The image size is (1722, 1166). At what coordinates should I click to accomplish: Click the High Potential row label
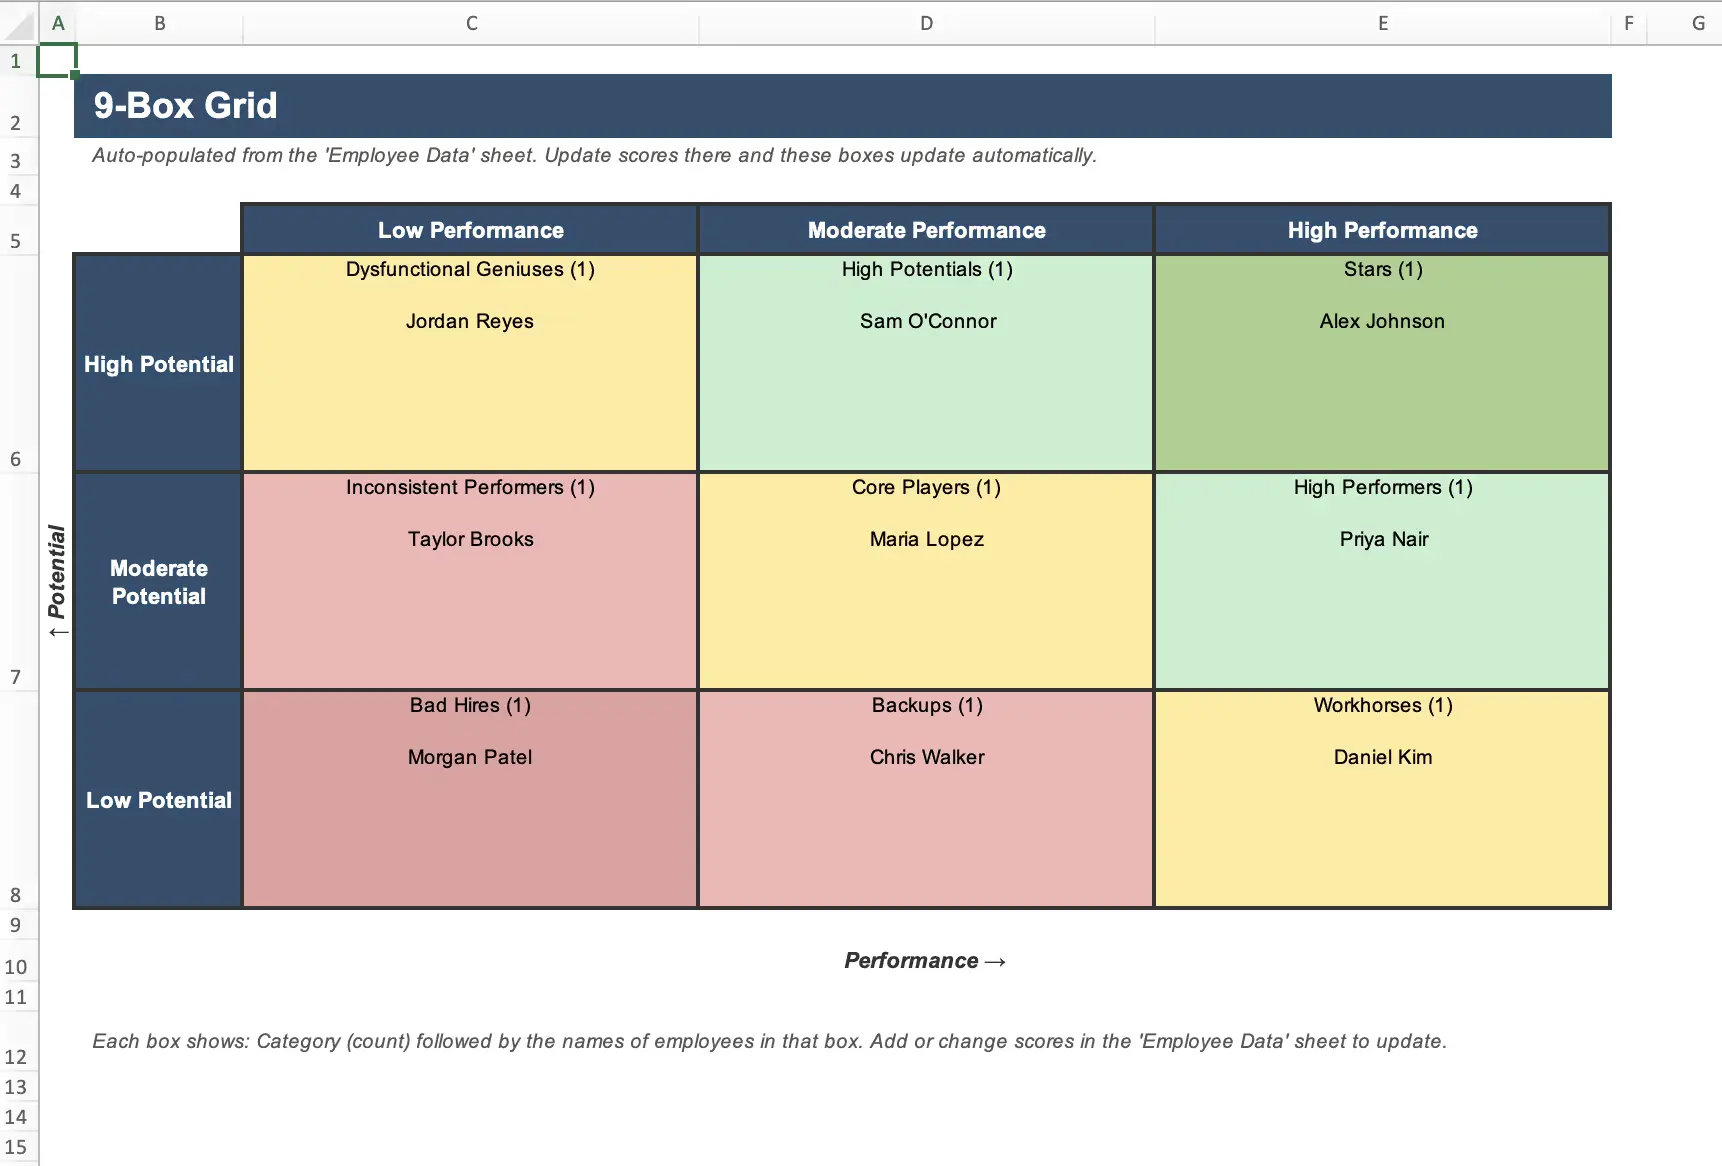[x=158, y=364]
